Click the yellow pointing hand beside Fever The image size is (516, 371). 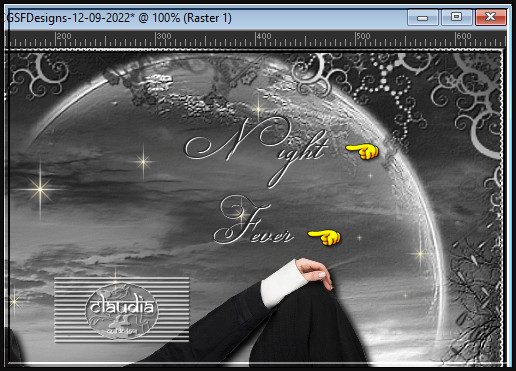click(324, 237)
